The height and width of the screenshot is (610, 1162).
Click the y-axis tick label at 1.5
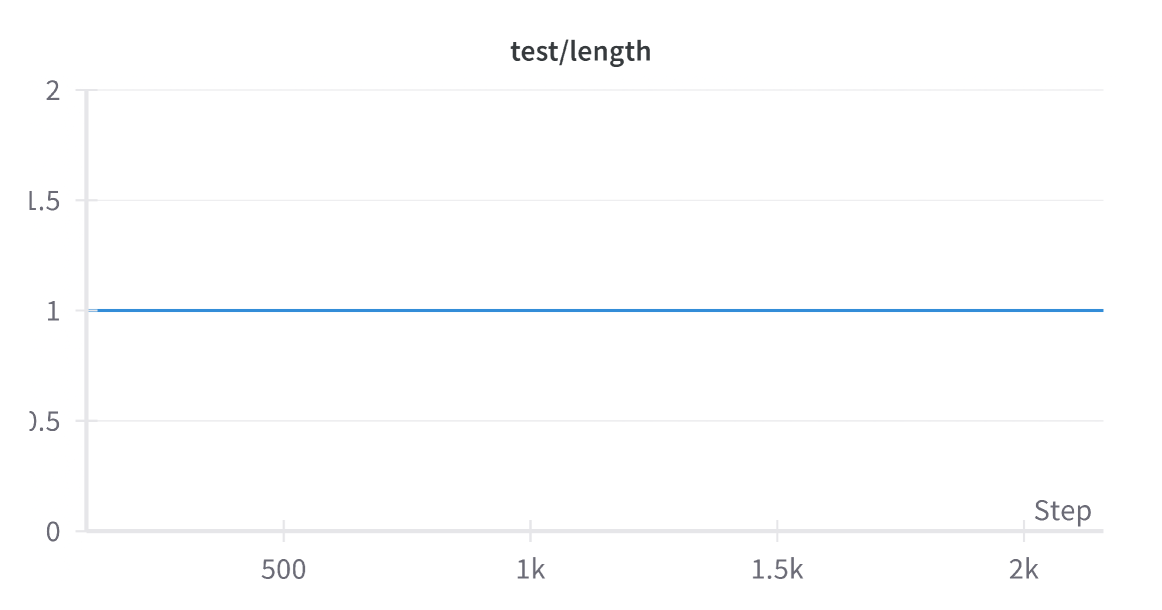pos(46,201)
